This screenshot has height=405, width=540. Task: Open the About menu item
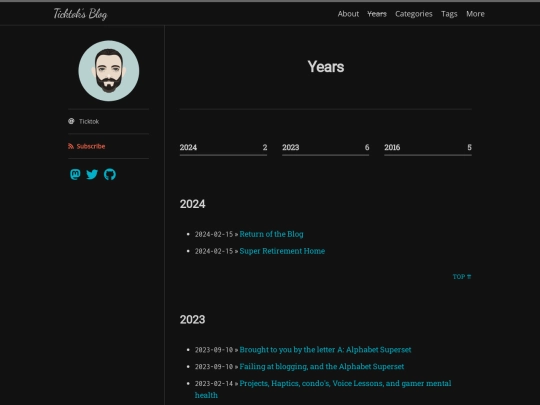348,14
